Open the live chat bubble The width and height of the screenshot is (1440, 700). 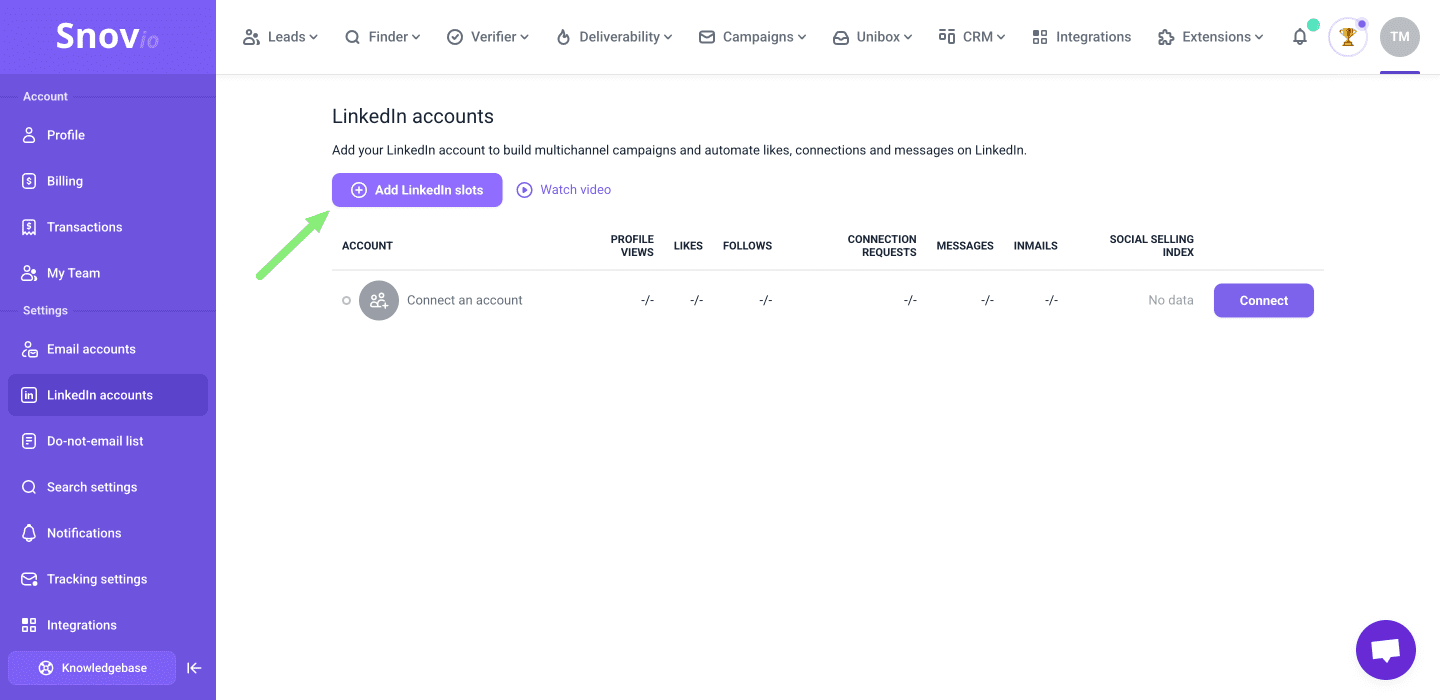[1385, 650]
